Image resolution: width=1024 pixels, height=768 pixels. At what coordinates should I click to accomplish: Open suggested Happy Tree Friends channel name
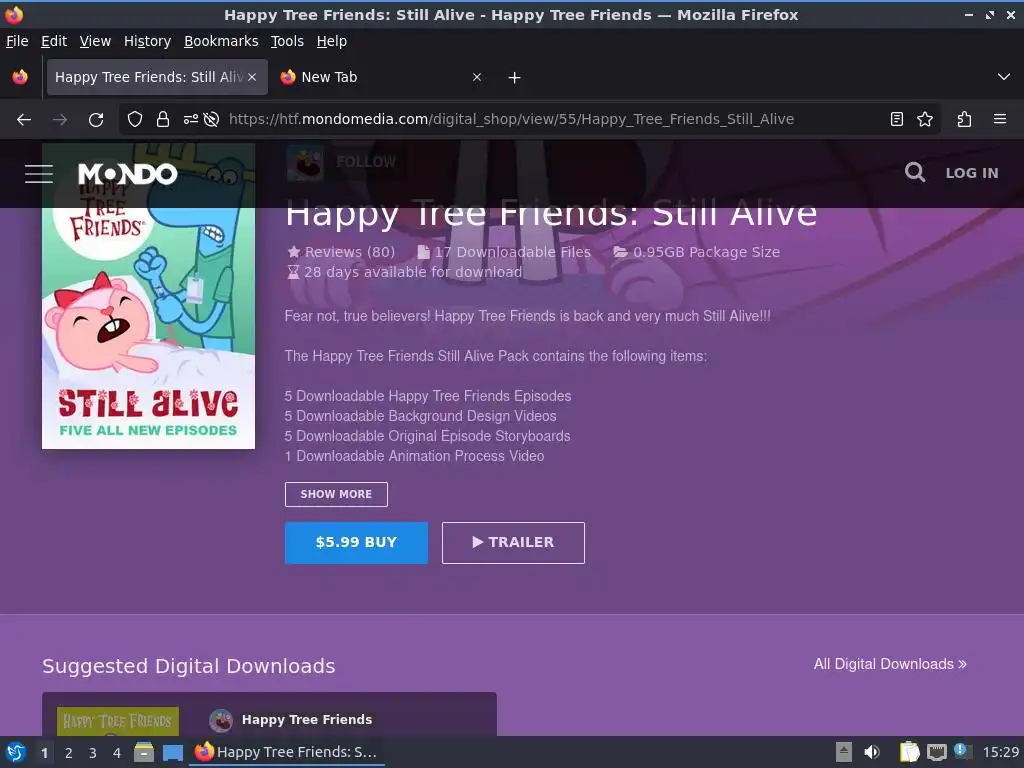pos(307,720)
